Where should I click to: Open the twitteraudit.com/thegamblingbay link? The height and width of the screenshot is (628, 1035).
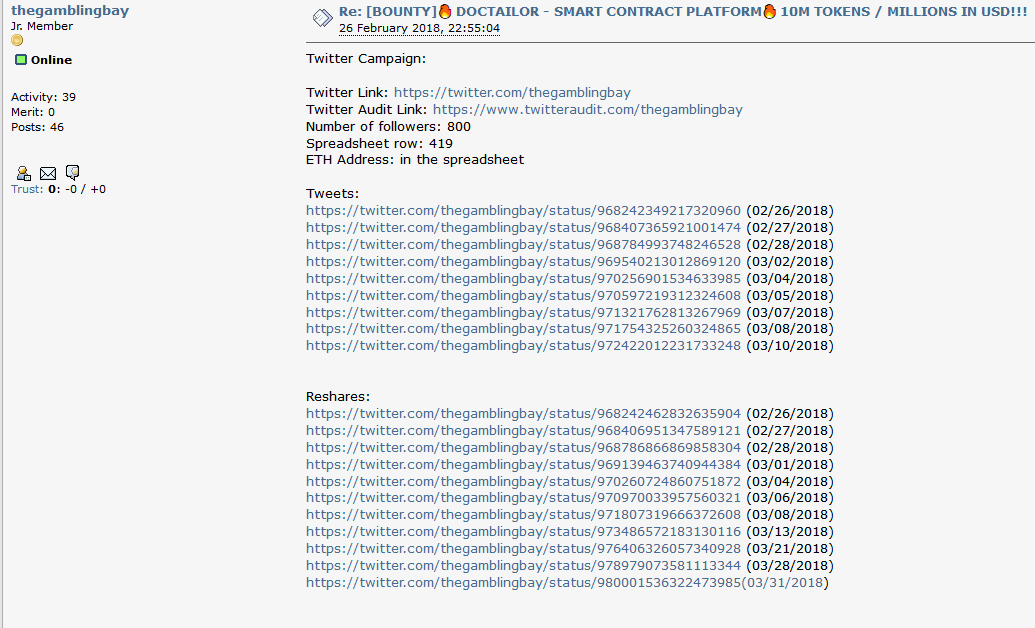[x=587, y=110]
